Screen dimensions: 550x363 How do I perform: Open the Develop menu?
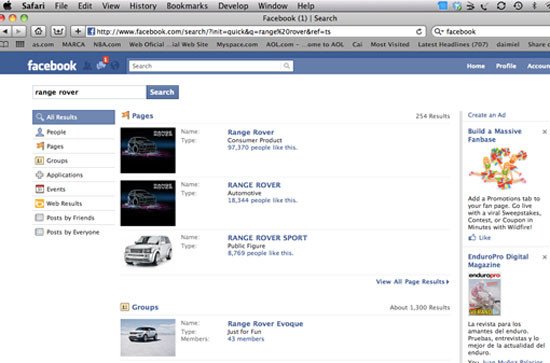(x=233, y=6)
